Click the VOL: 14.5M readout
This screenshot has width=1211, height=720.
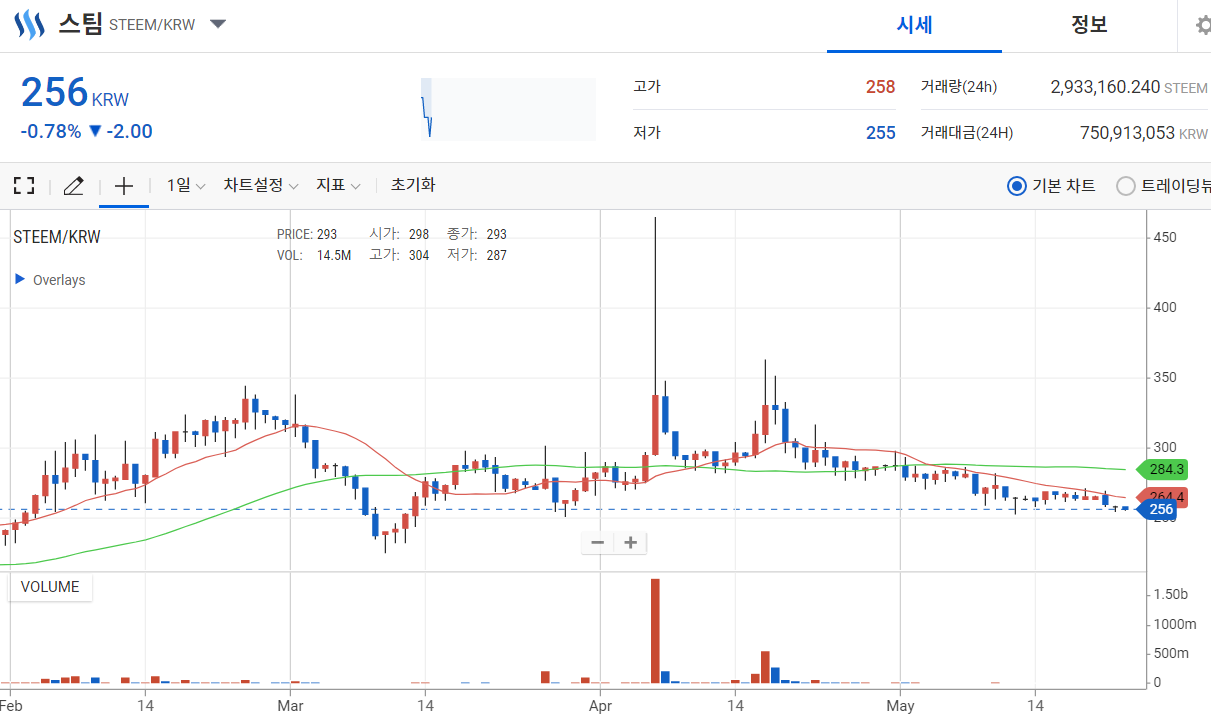point(313,255)
